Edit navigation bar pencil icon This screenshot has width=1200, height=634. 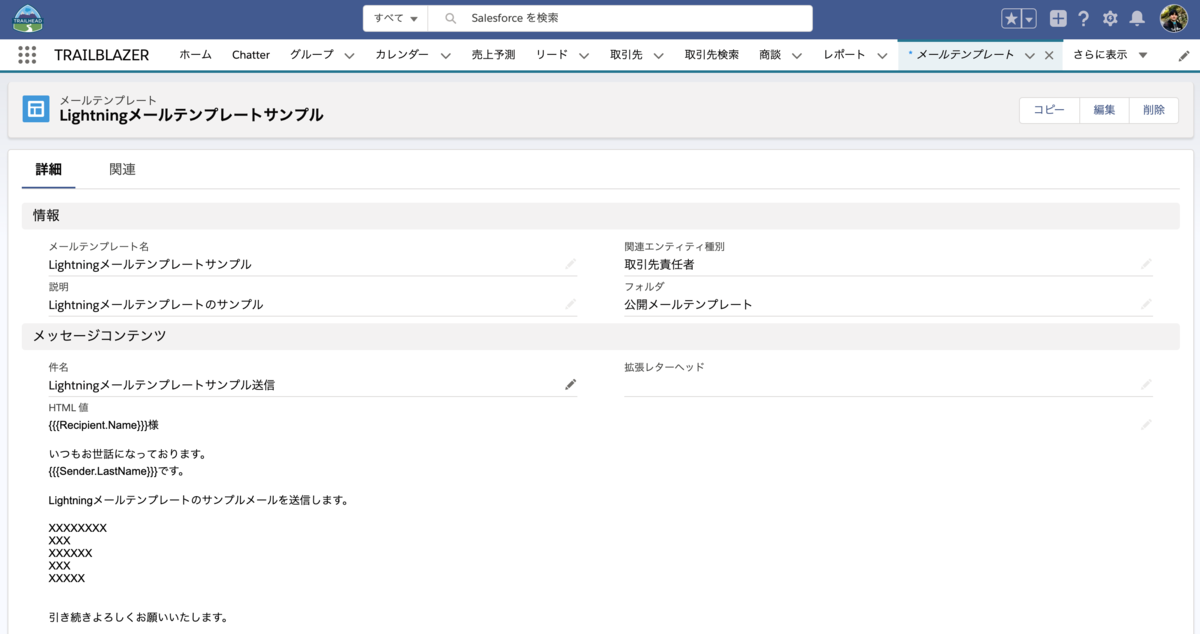point(1184,56)
